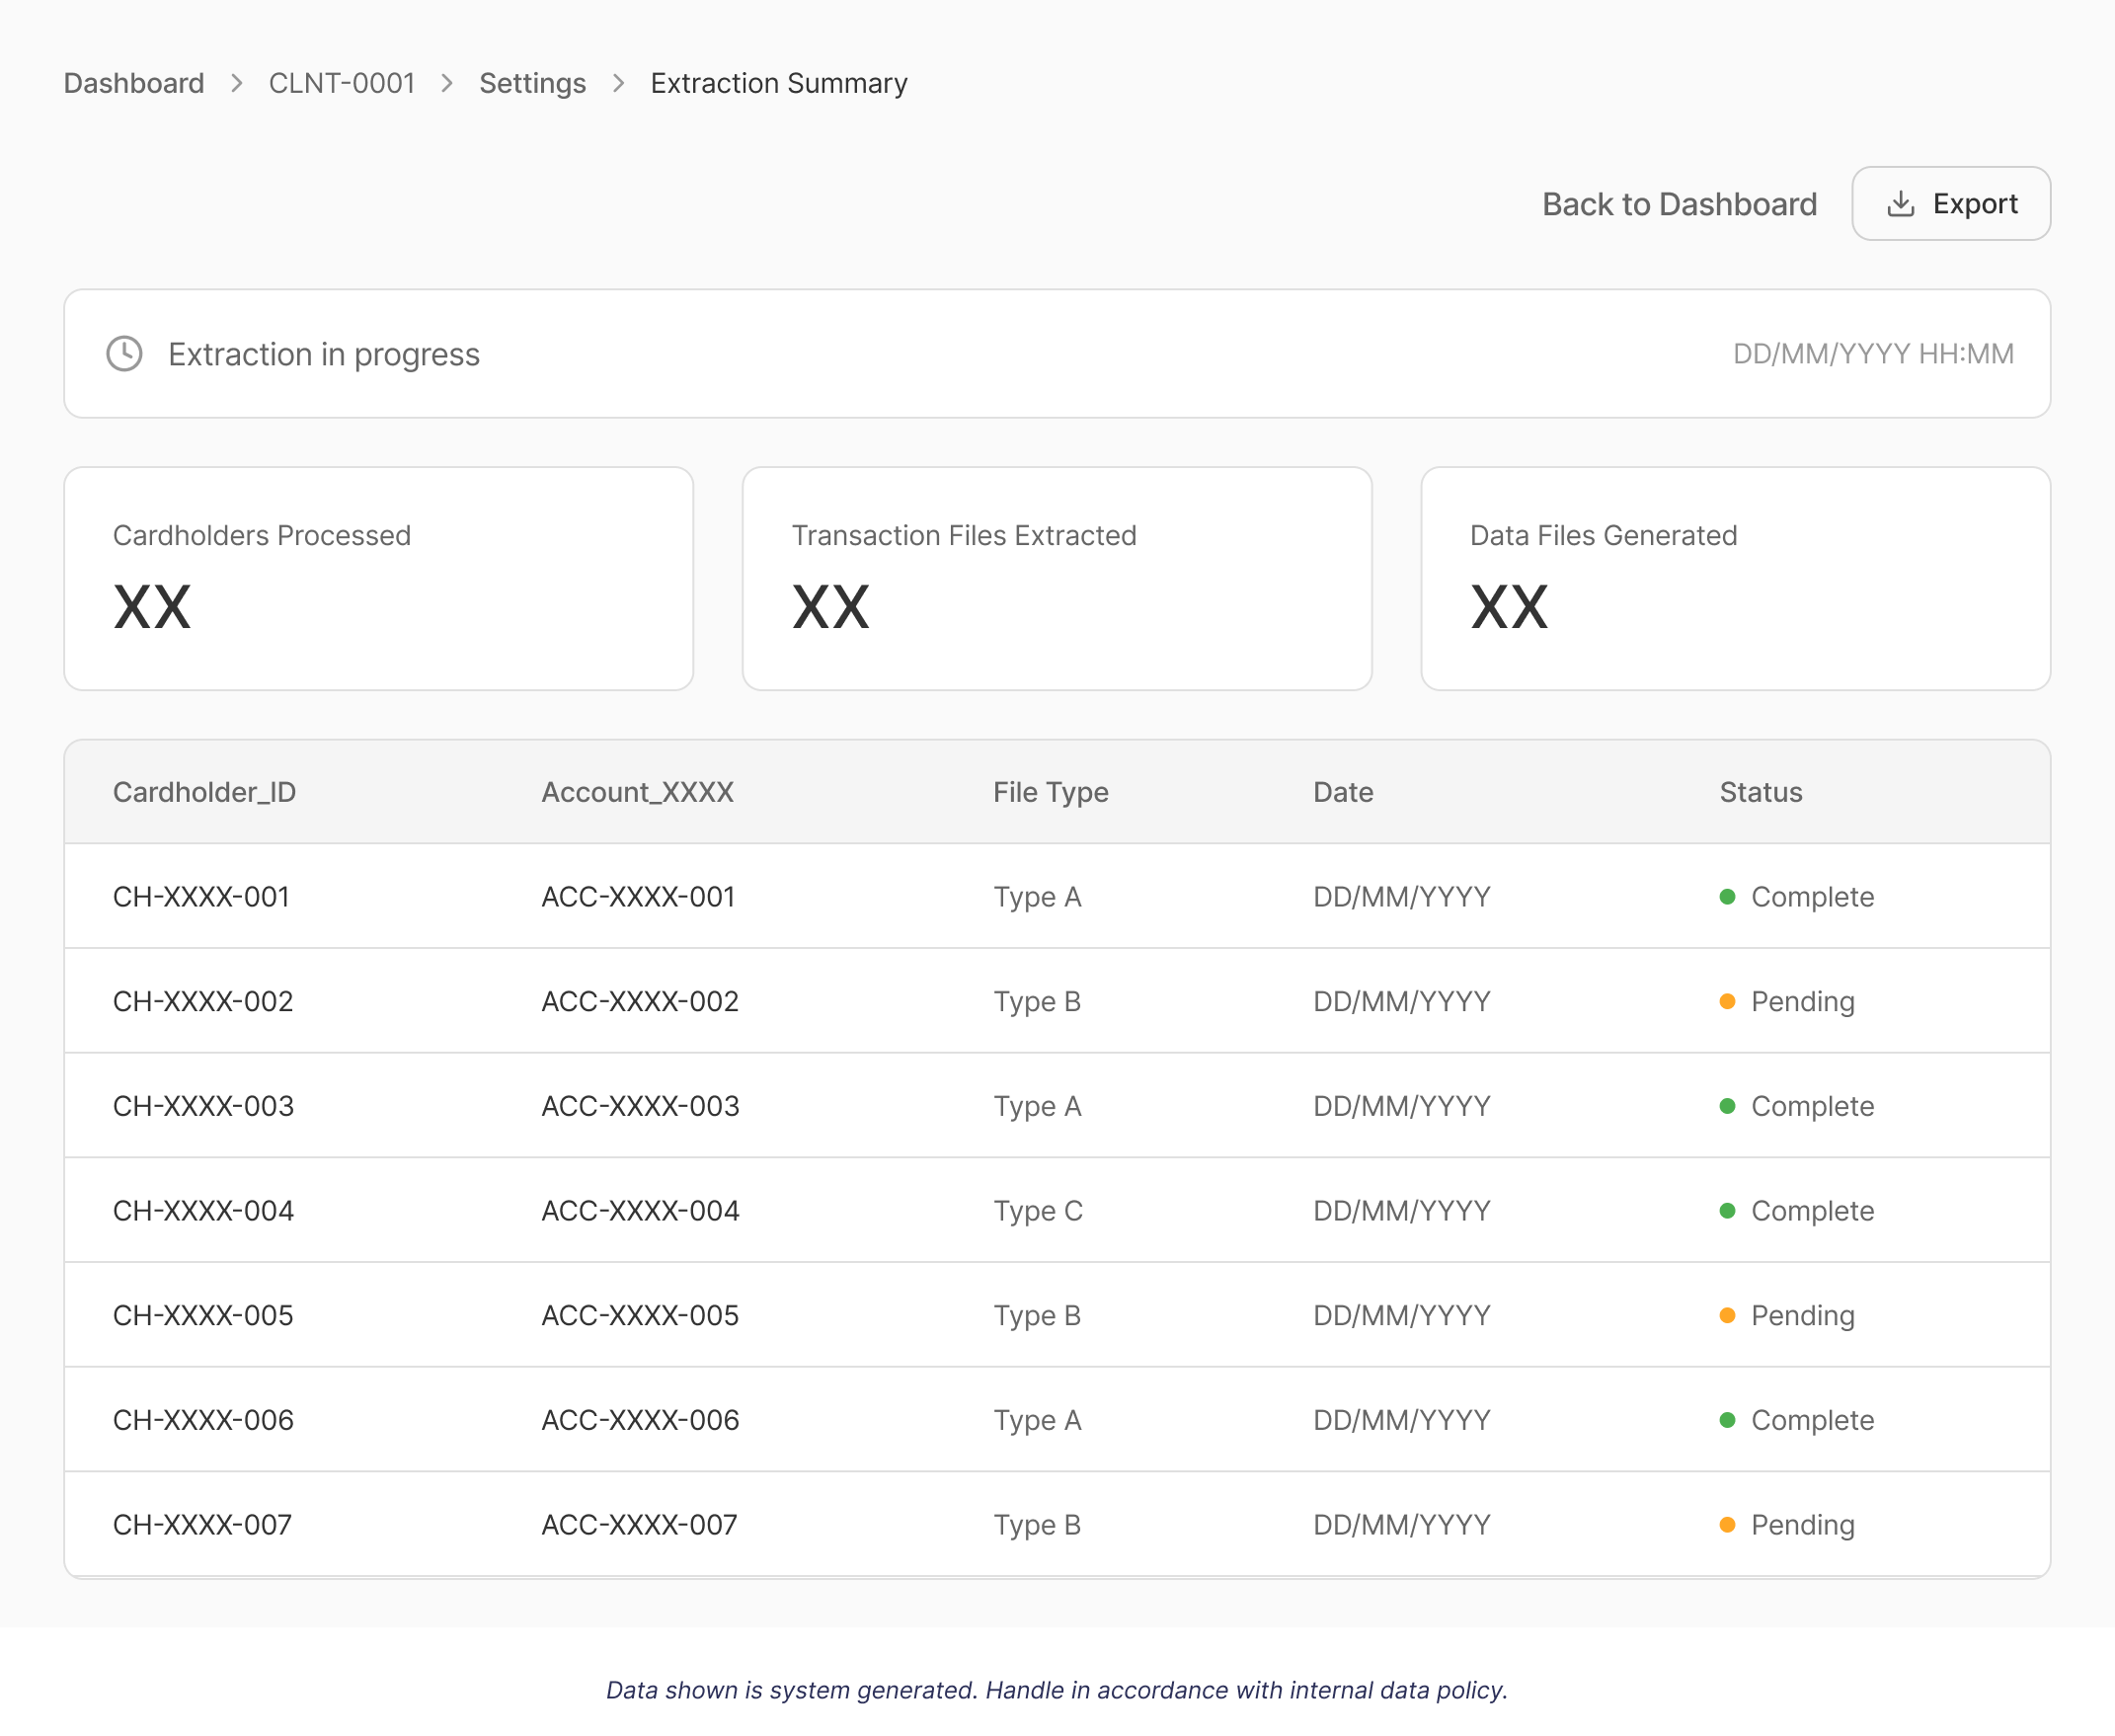Screen dimensions: 2115x1736
Task: Click the green status dot for CH-XXXX-001
Action: [1727, 897]
